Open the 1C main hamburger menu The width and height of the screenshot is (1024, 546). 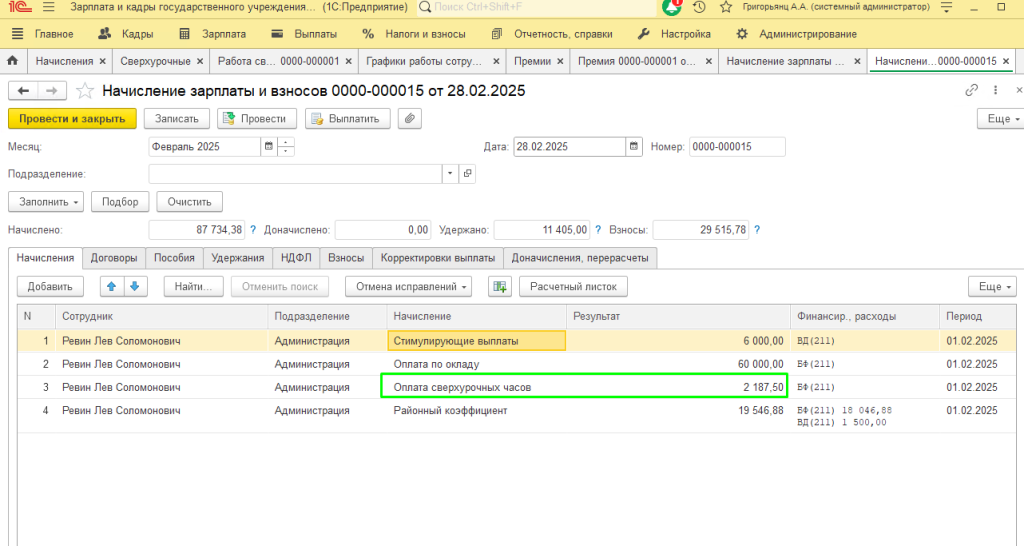(x=48, y=7)
